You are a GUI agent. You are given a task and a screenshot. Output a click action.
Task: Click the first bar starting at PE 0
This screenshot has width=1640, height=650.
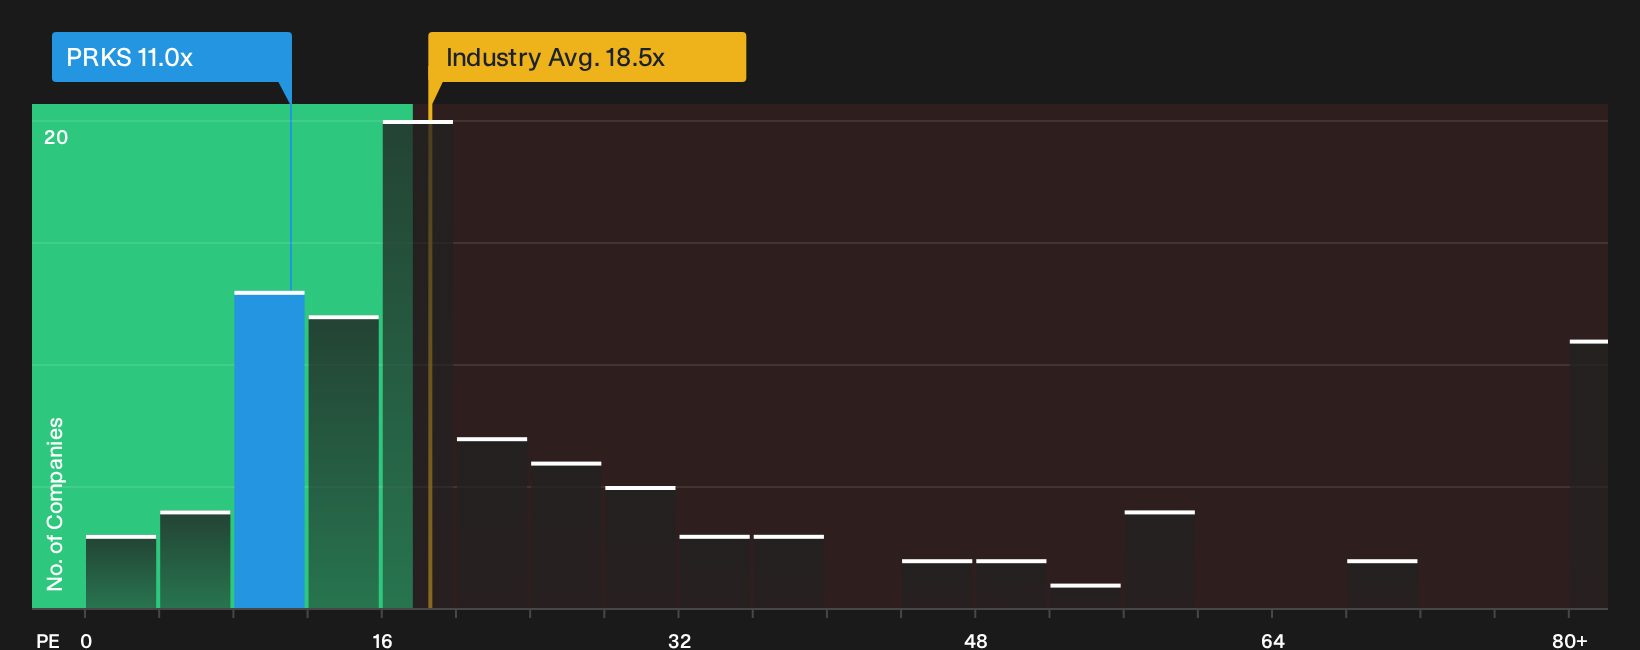121,572
